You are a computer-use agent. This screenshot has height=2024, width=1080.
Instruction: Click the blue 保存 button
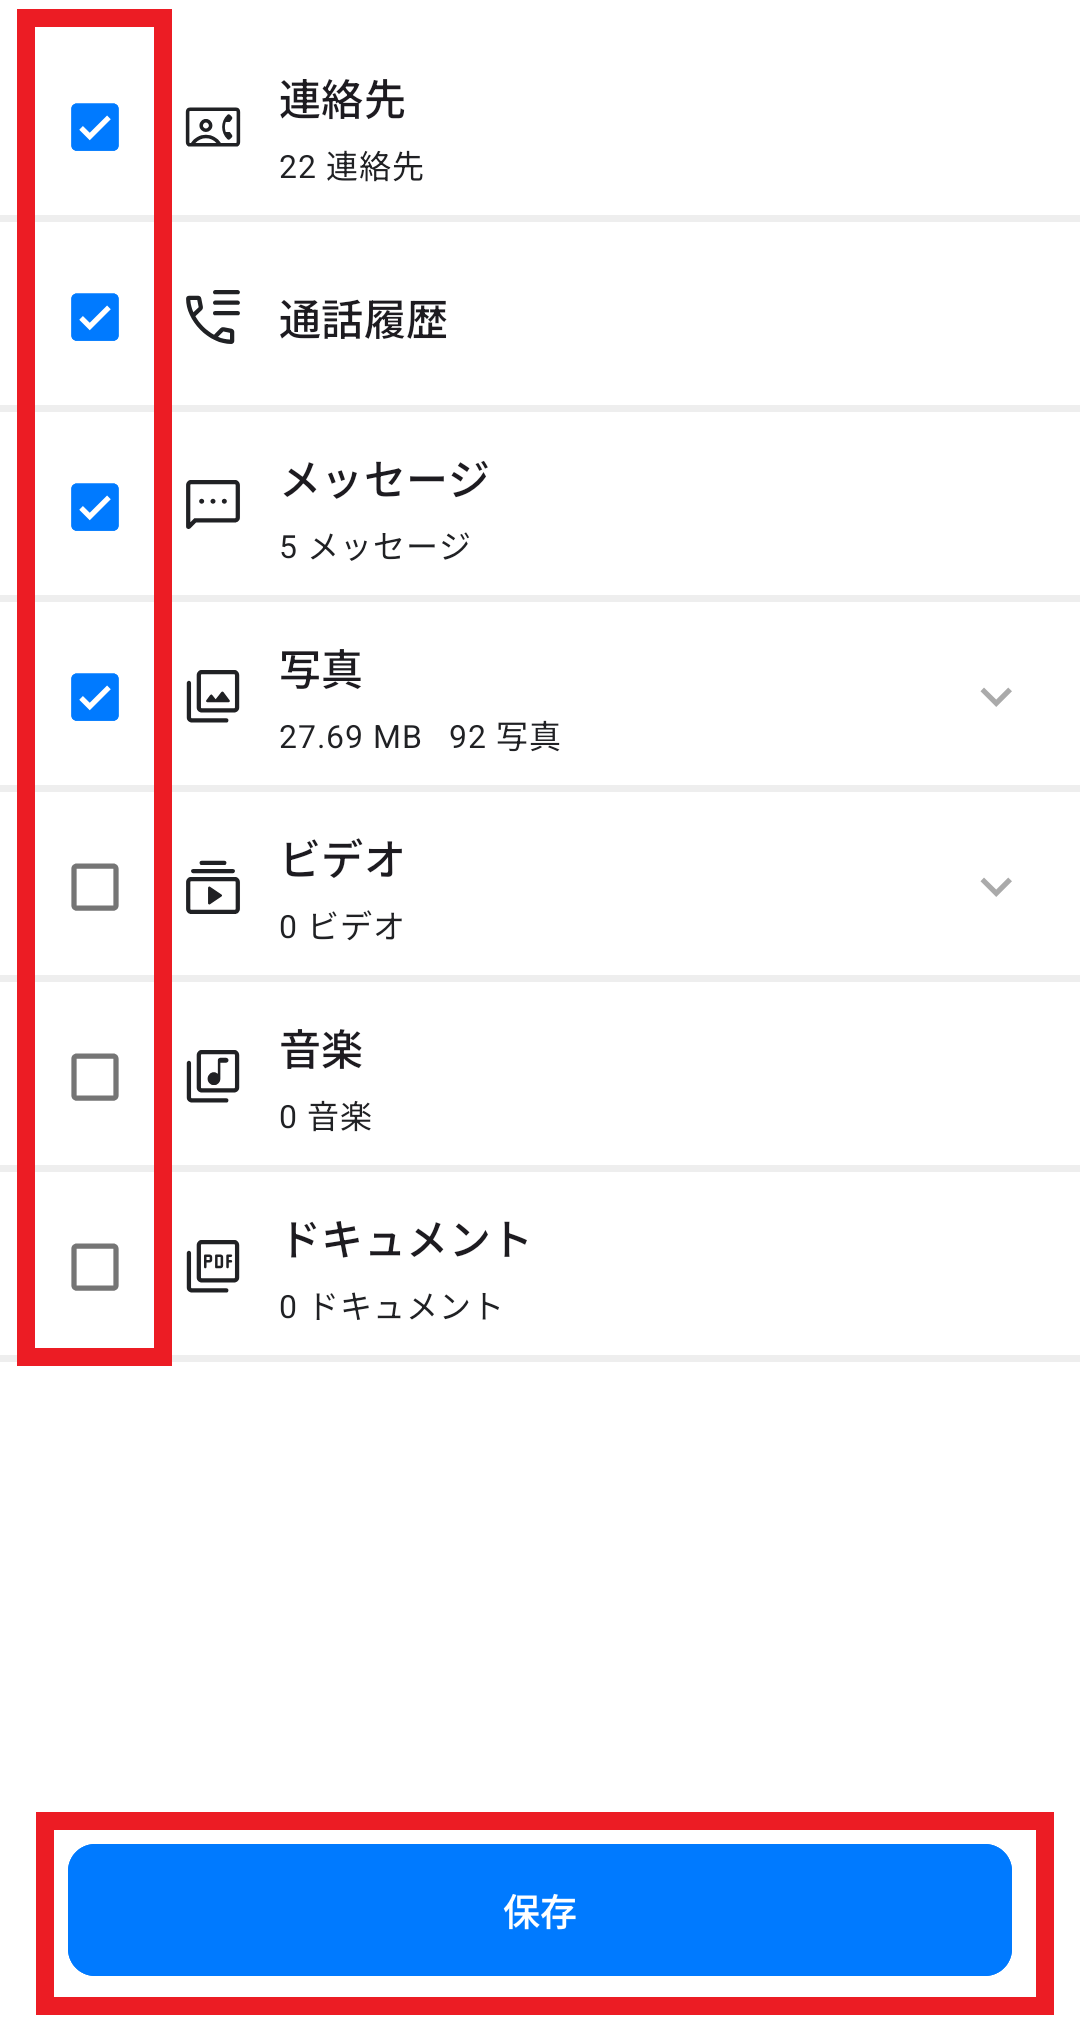pos(540,1910)
